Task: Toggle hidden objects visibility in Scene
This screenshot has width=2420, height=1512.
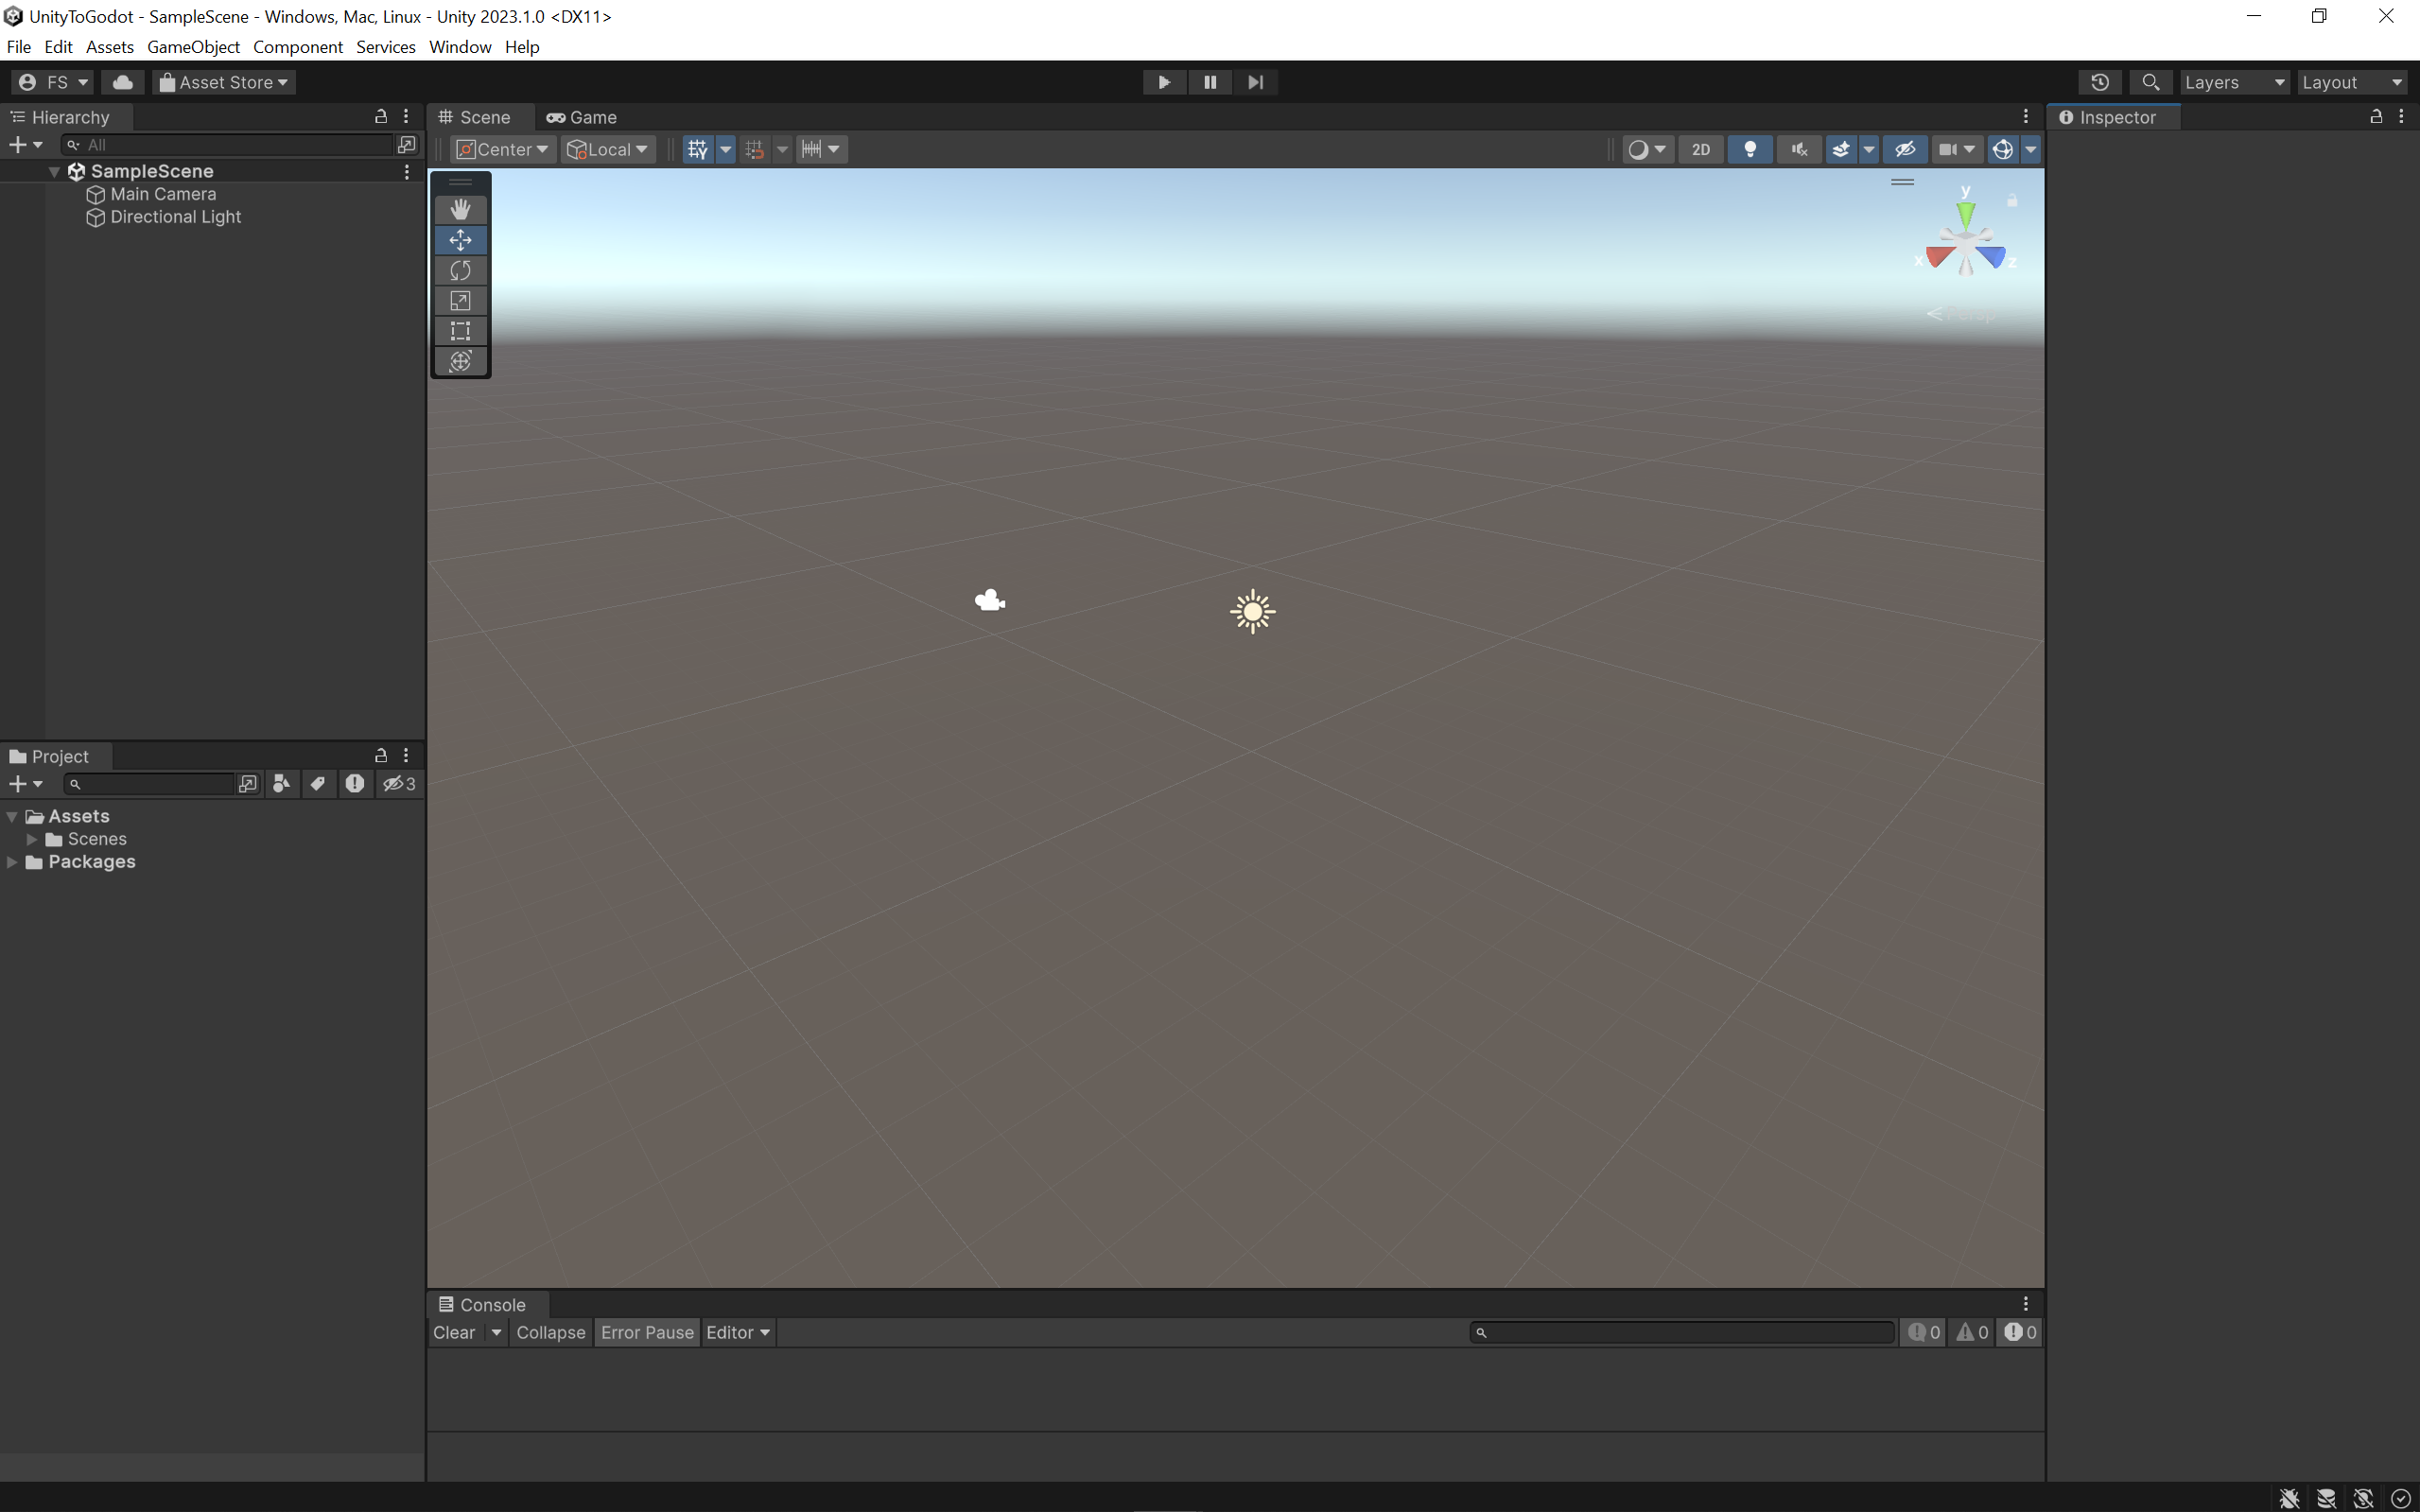Action: click(x=1905, y=149)
